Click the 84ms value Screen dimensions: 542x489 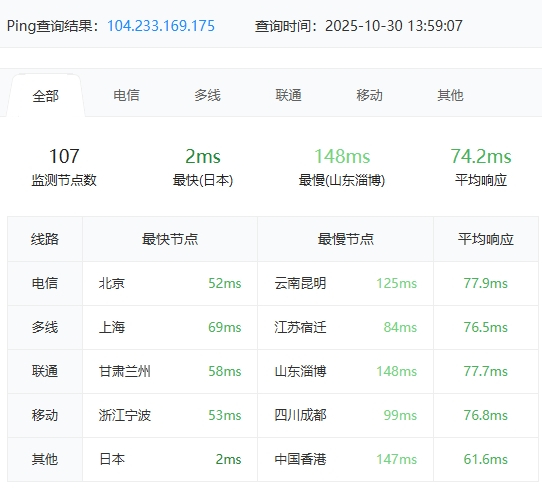click(x=400, y=327)
